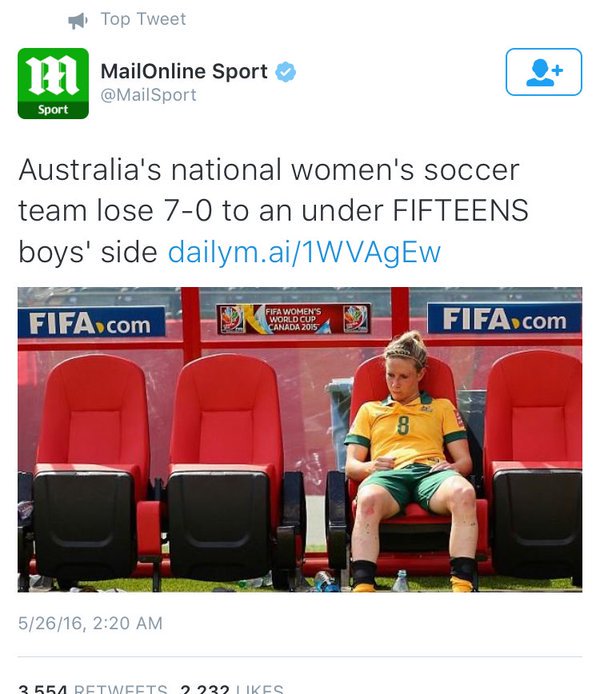Tap the left FIFA.com sign in photo
This screenshot has width=600, height=694.
point(92,322)
